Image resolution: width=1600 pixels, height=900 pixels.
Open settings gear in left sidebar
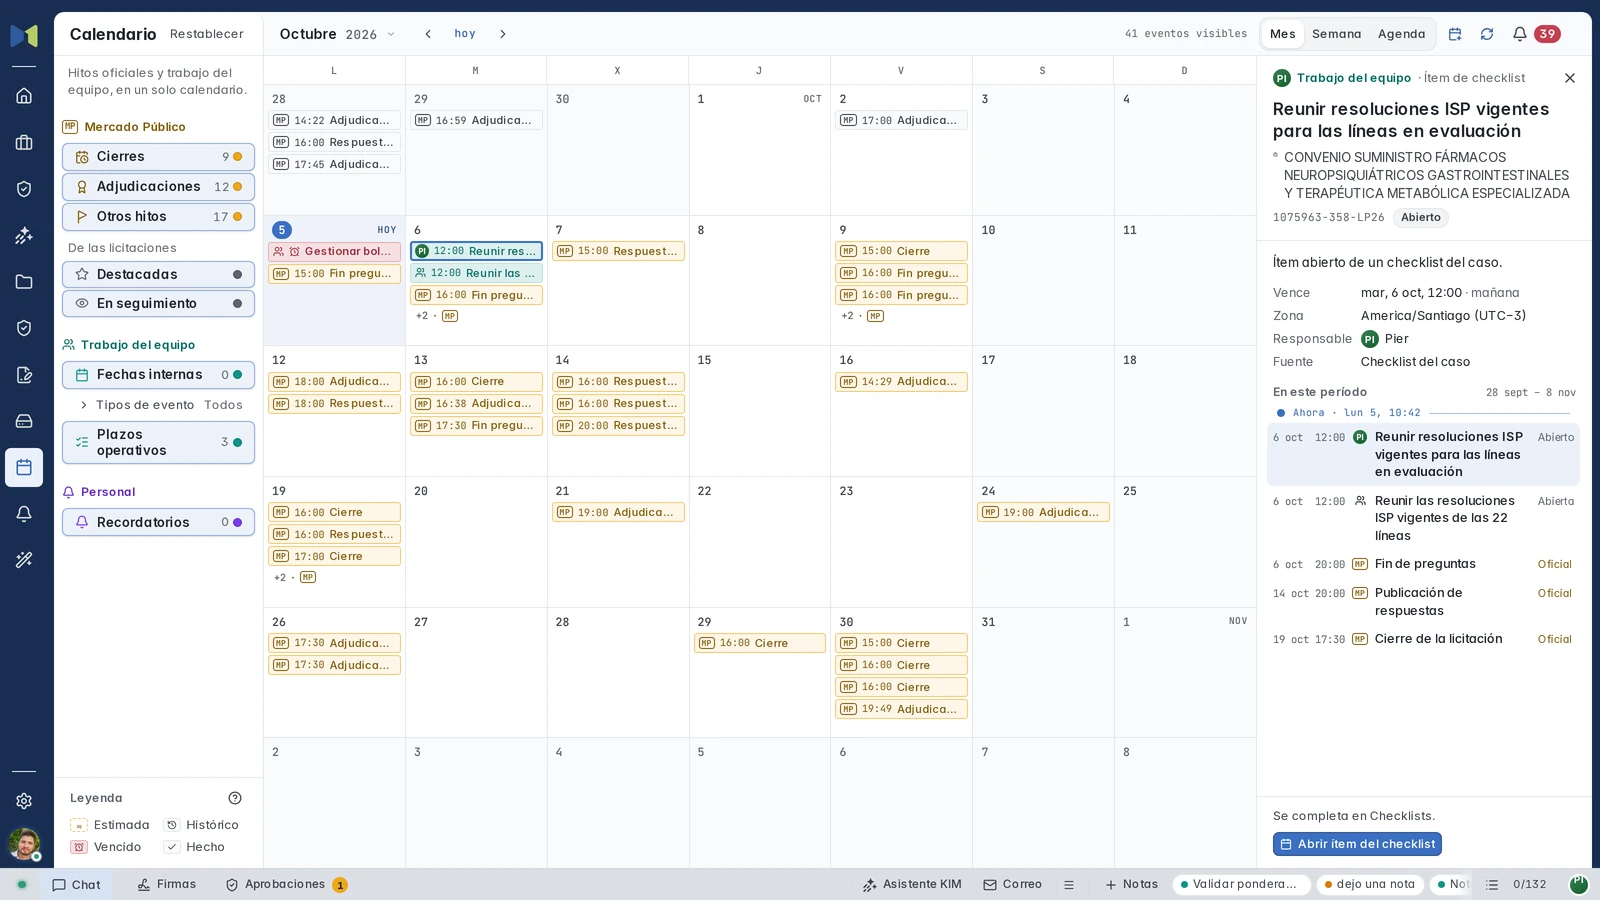(24, 801)
